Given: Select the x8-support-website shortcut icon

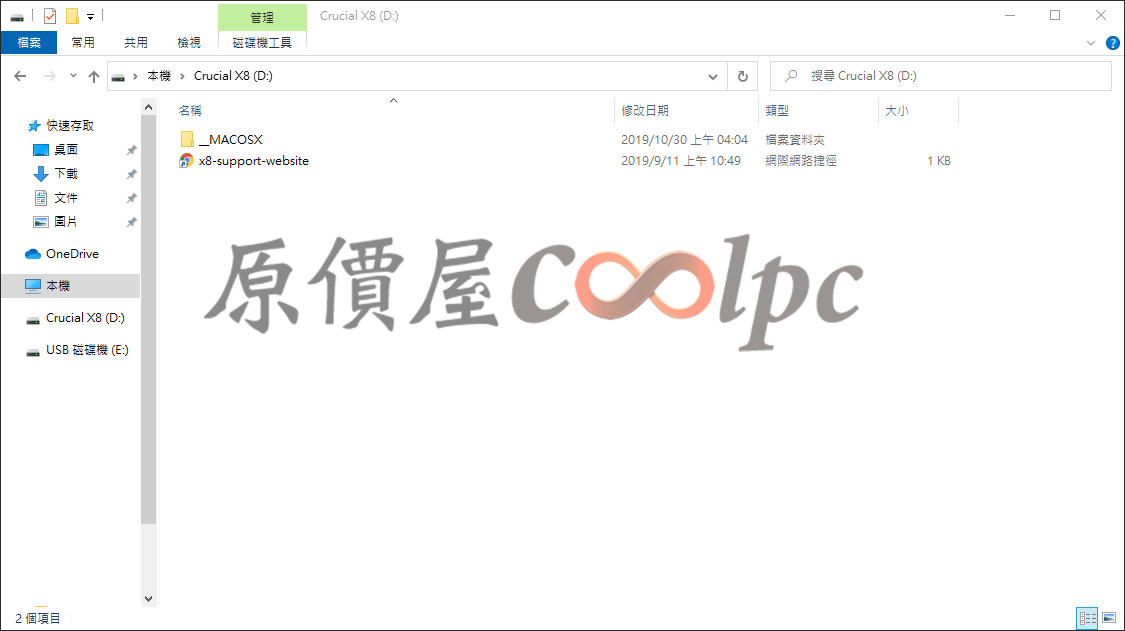Looking at the screenshot, I should [x=187, y=161].
